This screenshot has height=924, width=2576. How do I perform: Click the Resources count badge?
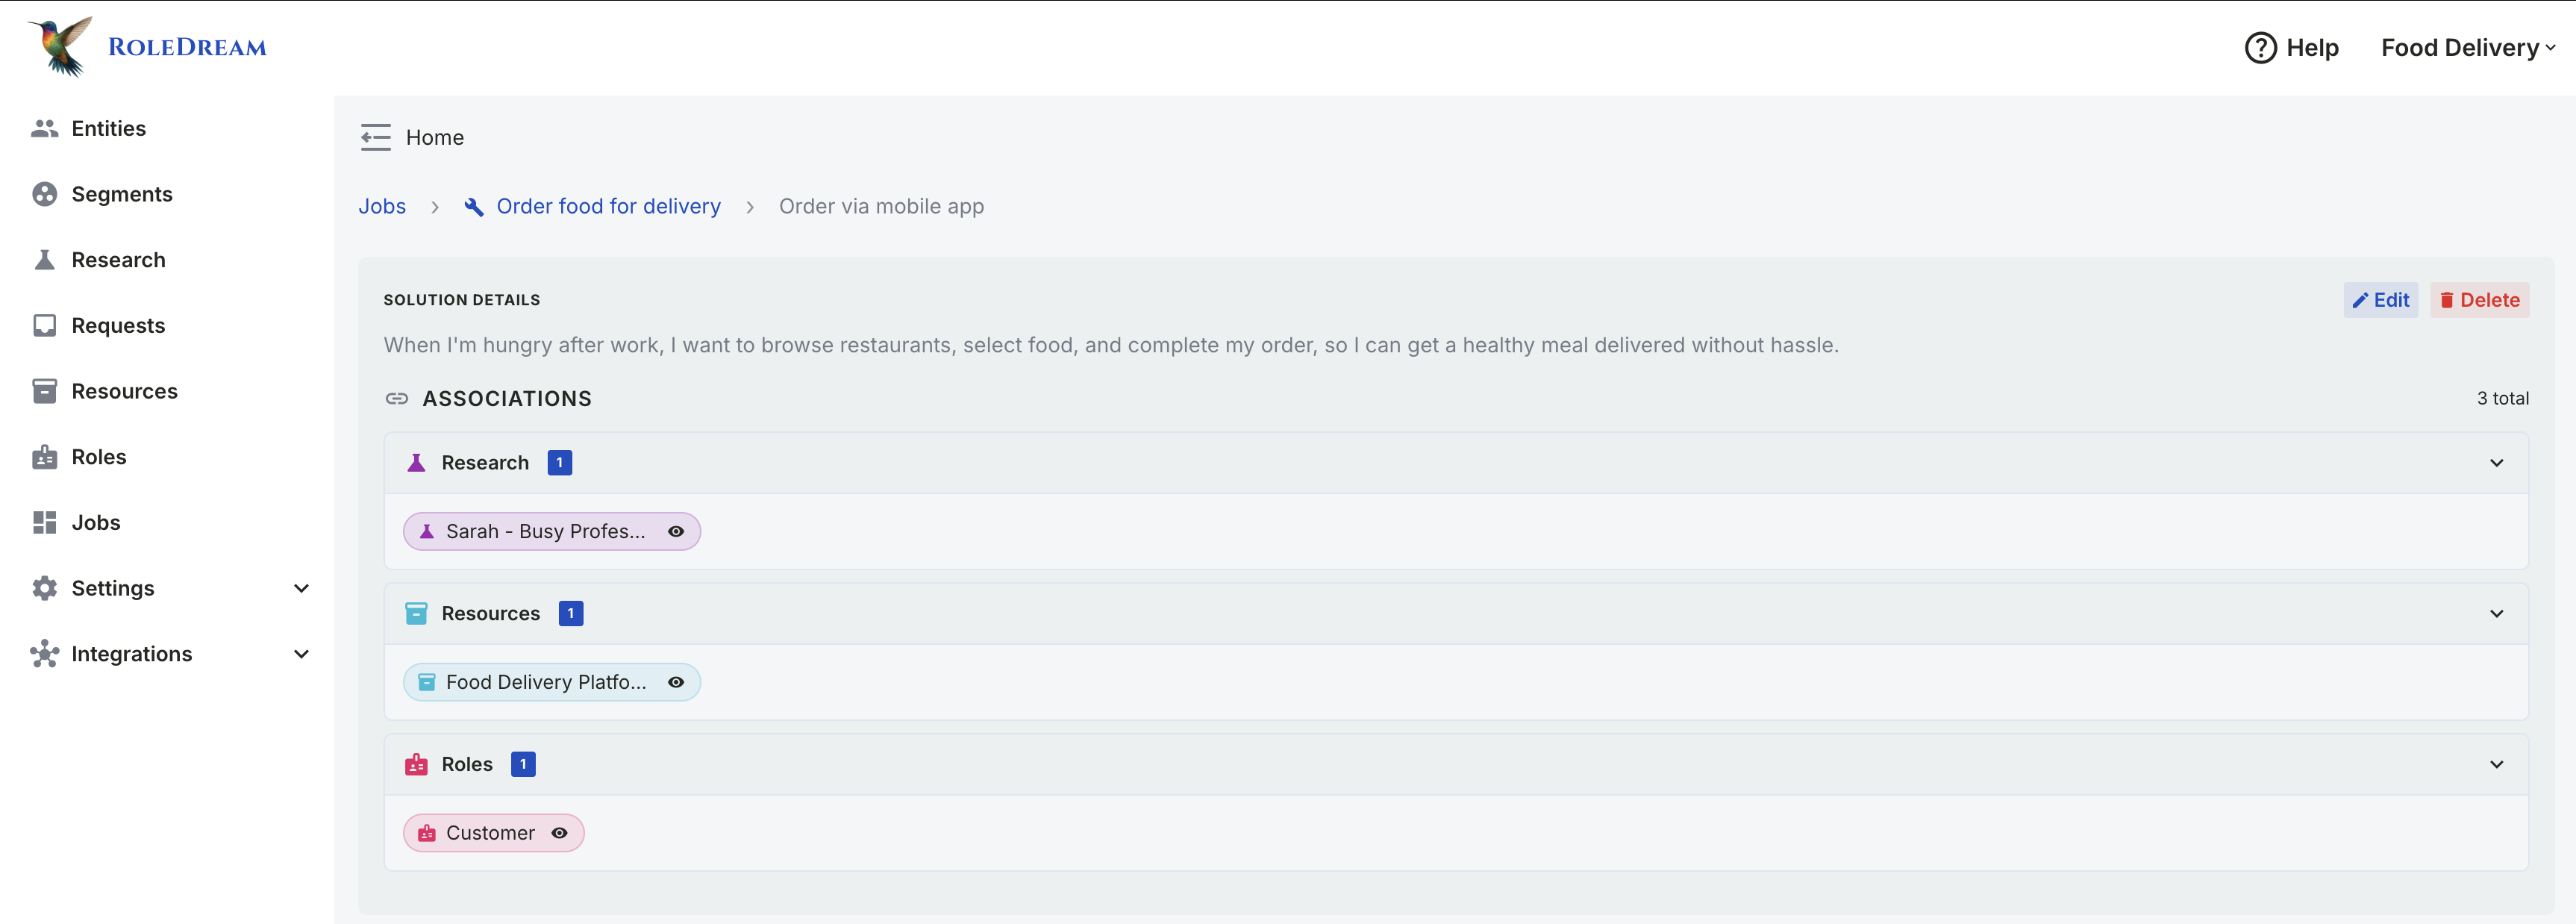pyautogui.click(x=571, y=614)
